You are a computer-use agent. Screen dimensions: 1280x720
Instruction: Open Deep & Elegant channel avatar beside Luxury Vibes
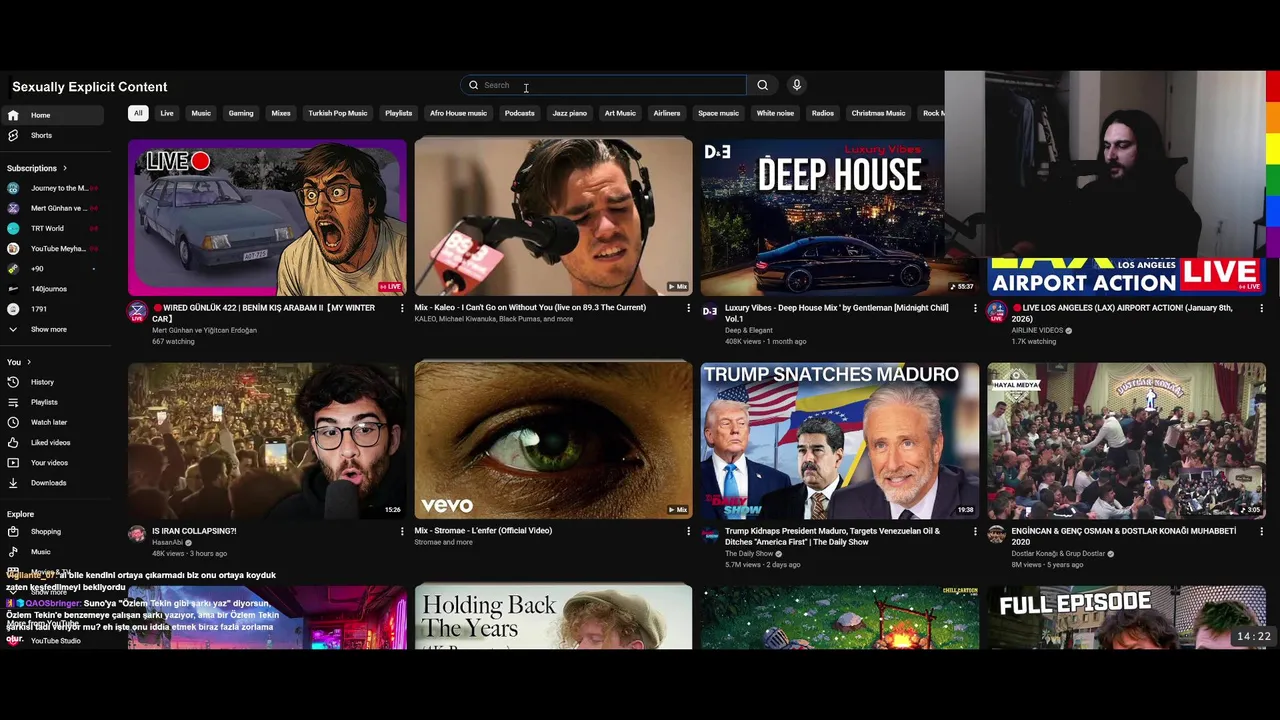pyautogui.click(x=710, y=311)
